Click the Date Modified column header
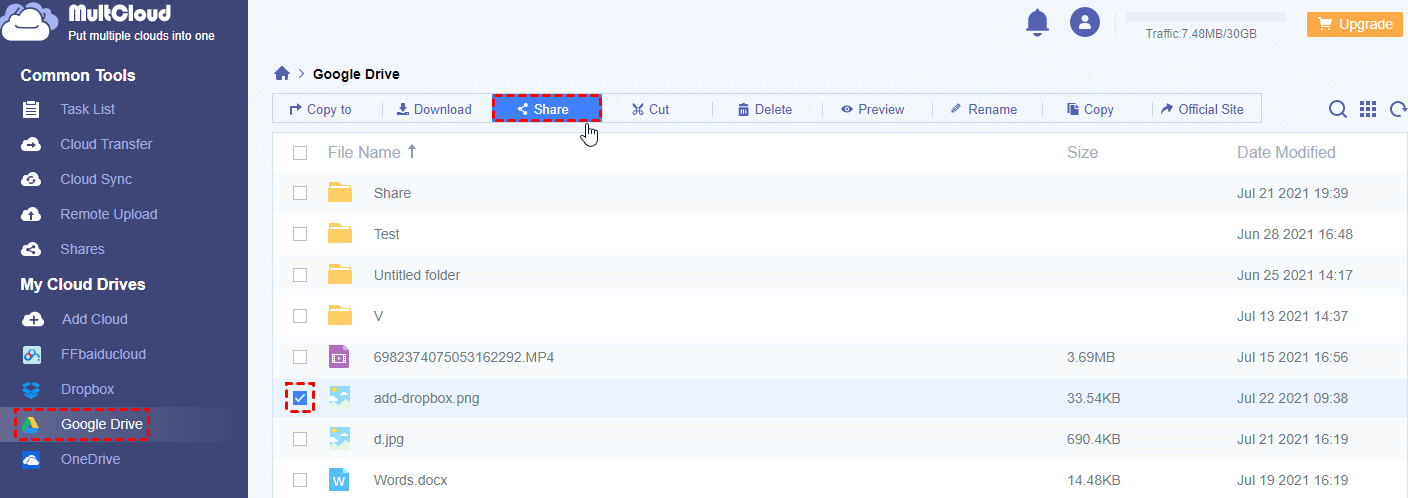The image size is (1408, 498). (x=1286, y=152)
